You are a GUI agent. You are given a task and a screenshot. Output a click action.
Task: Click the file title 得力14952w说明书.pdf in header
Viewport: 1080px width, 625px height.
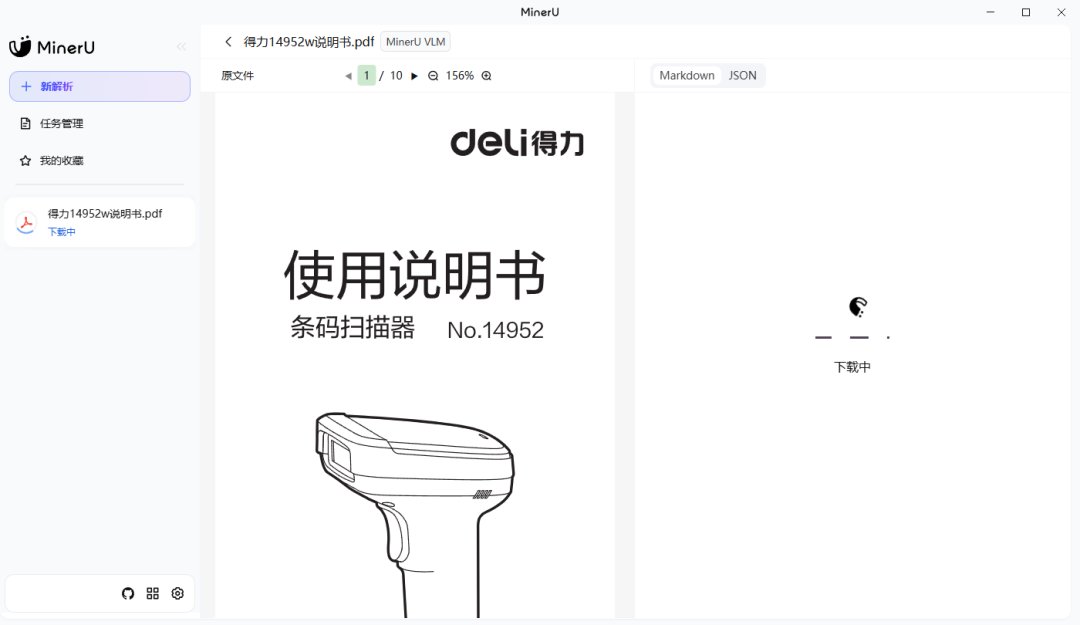(309, 41)
